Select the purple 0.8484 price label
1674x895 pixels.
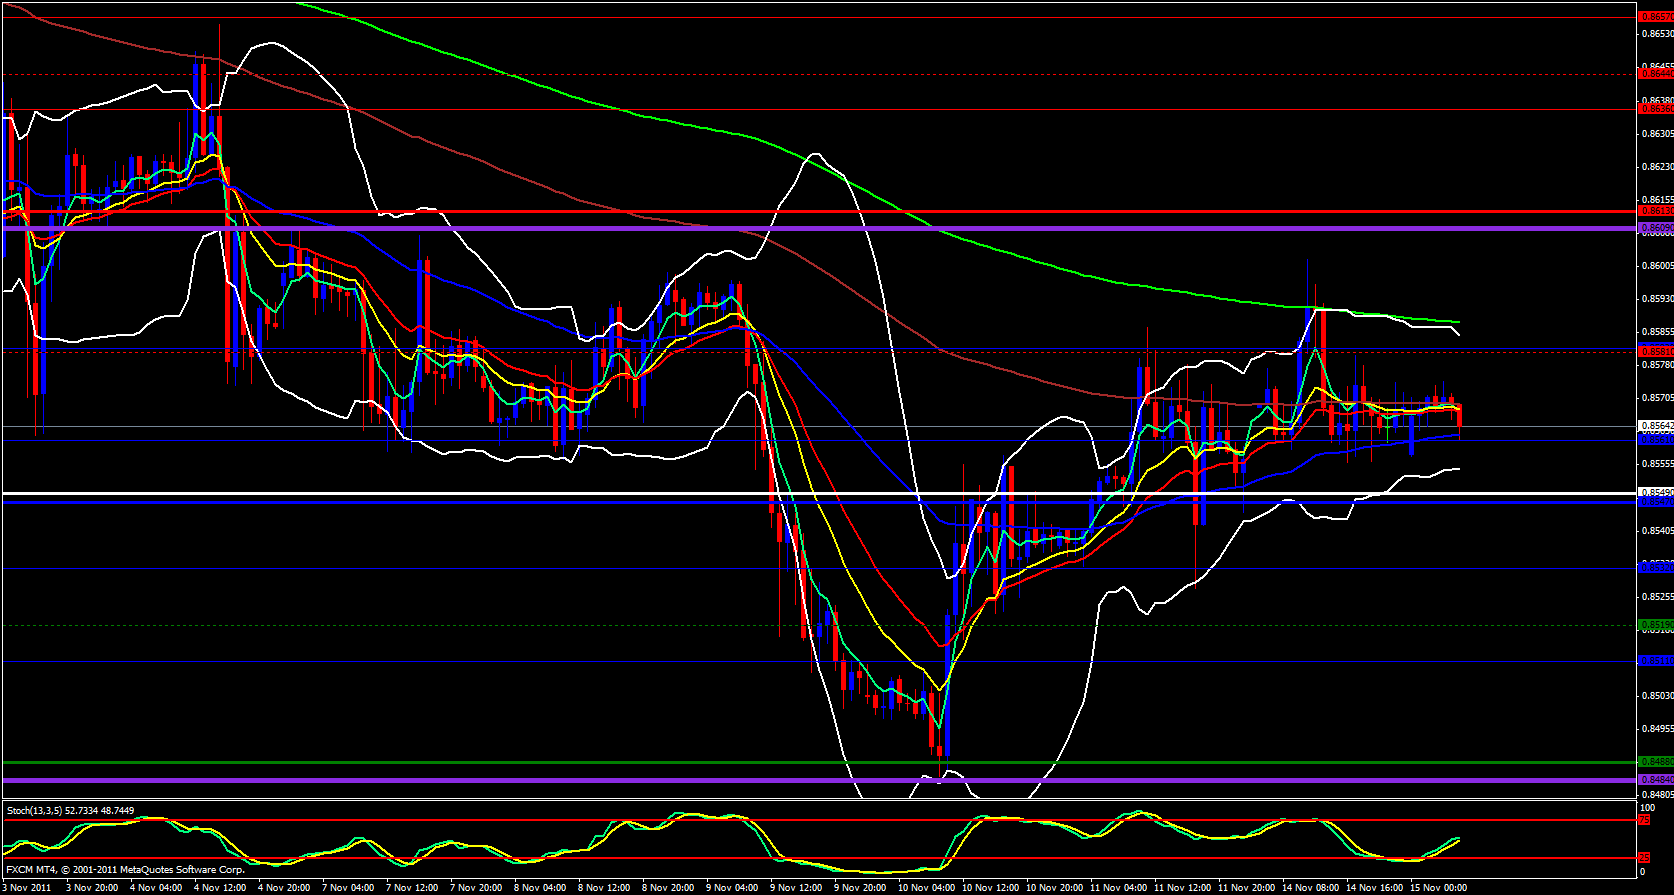tap(1655, 779)
